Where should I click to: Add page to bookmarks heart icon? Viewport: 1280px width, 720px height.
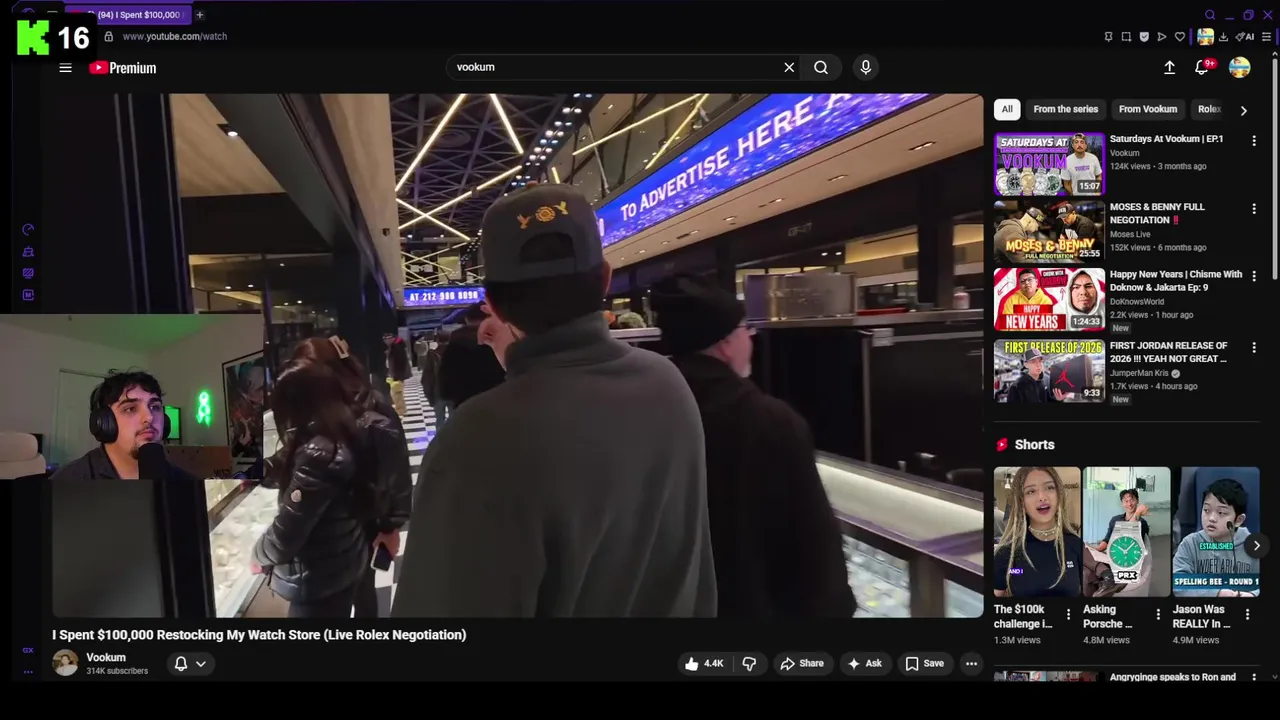[1180, 37]
